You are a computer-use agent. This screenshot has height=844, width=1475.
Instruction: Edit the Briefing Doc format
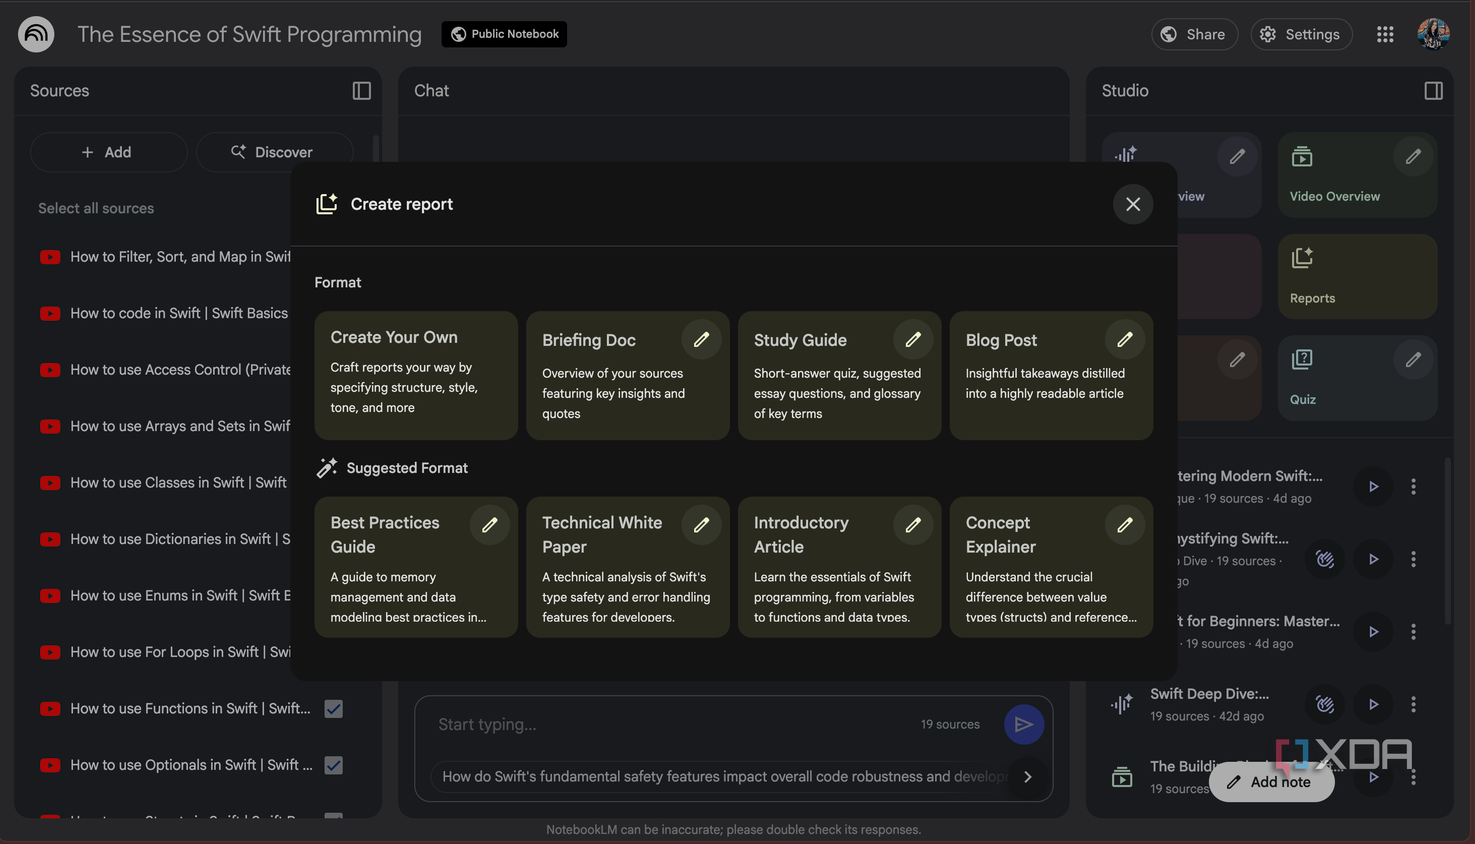pos(701,340)
